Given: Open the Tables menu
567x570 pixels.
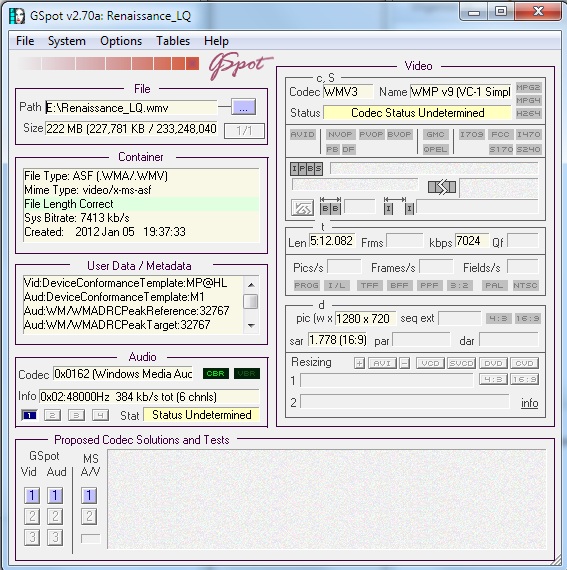Looking at the screenshot, I should tap(173, 41).
